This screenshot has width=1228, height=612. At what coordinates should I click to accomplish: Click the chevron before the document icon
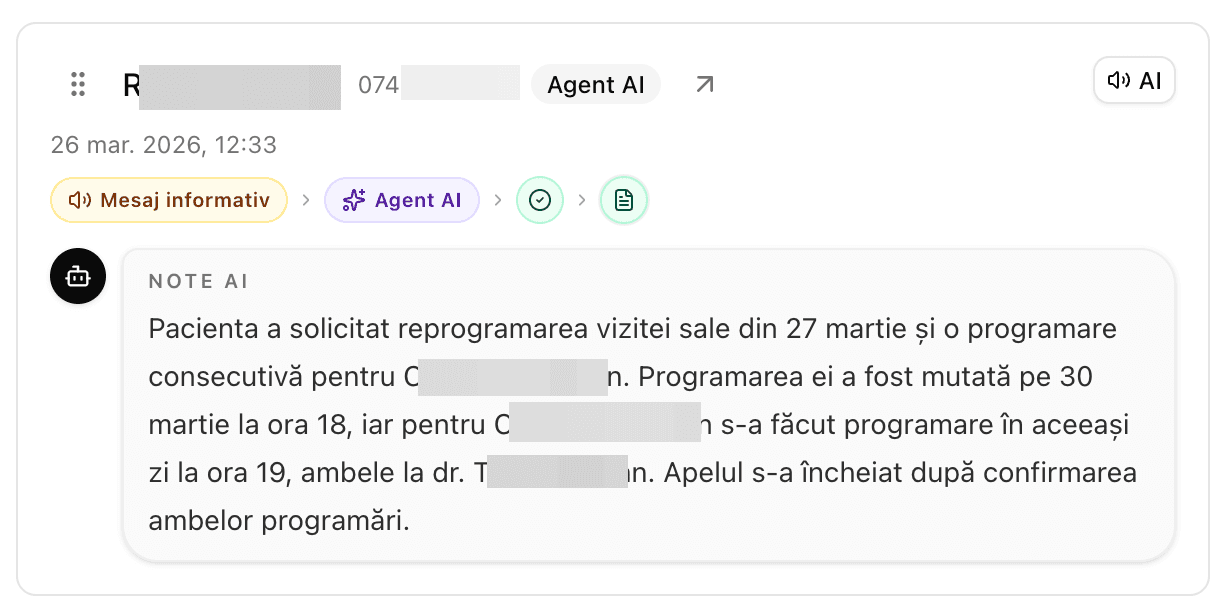pos(581,200)
